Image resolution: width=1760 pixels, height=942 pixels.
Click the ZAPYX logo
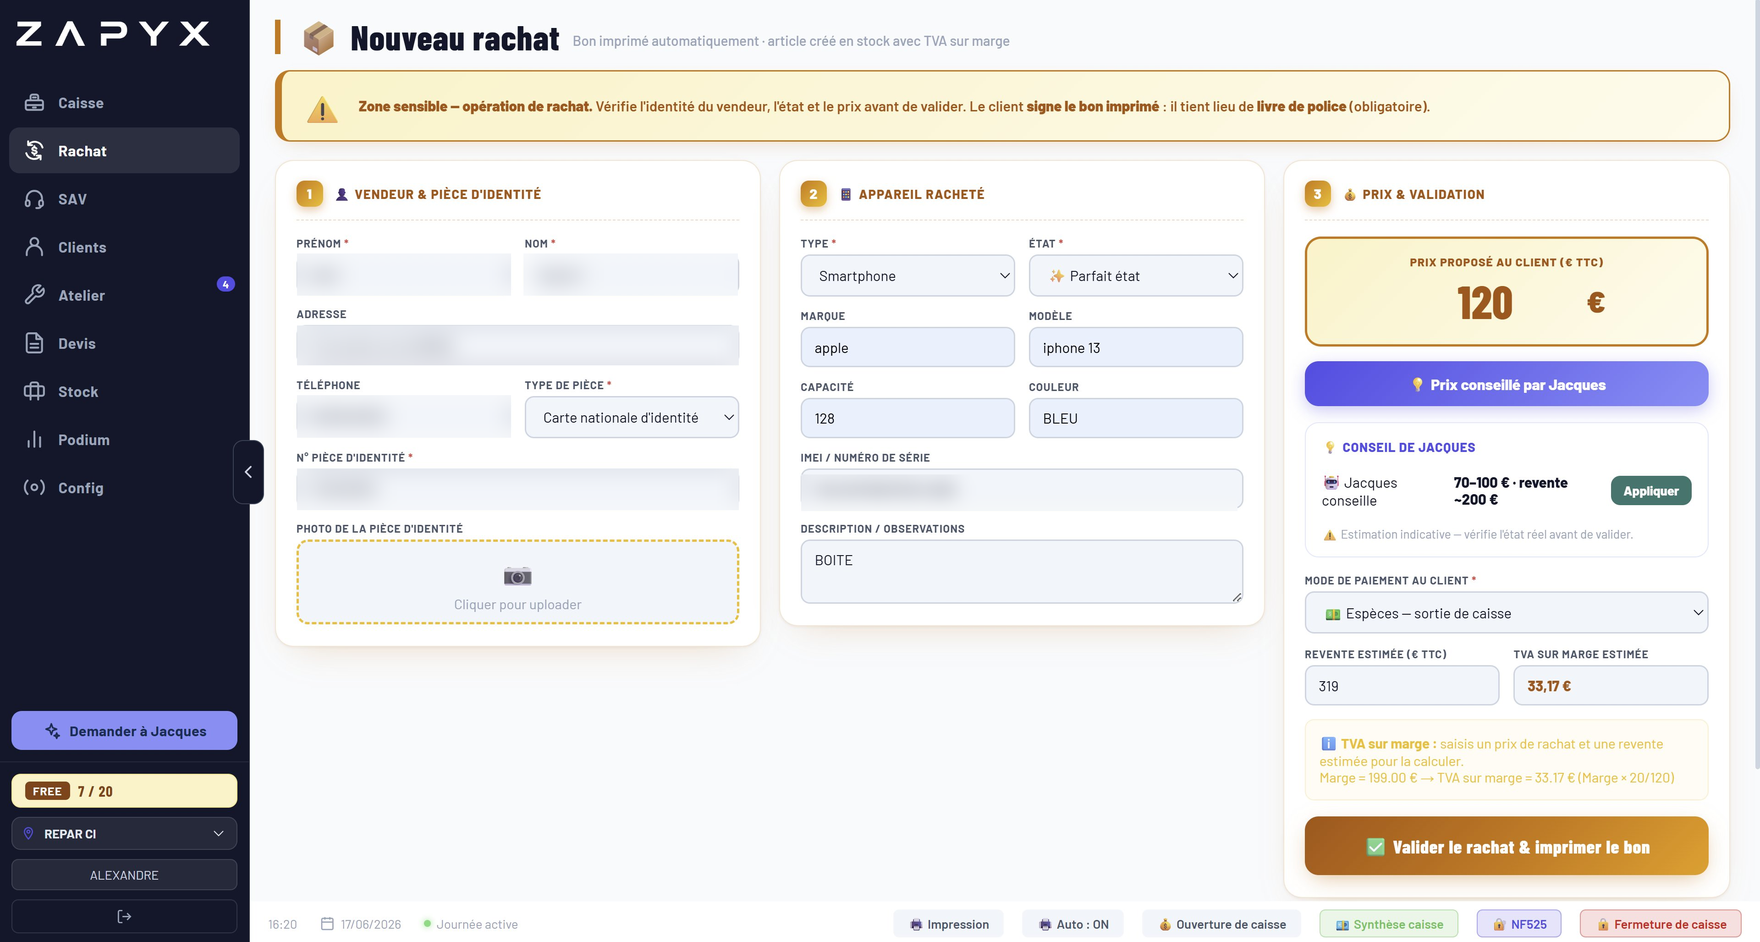pyautogui.click(x=113, y=34)
